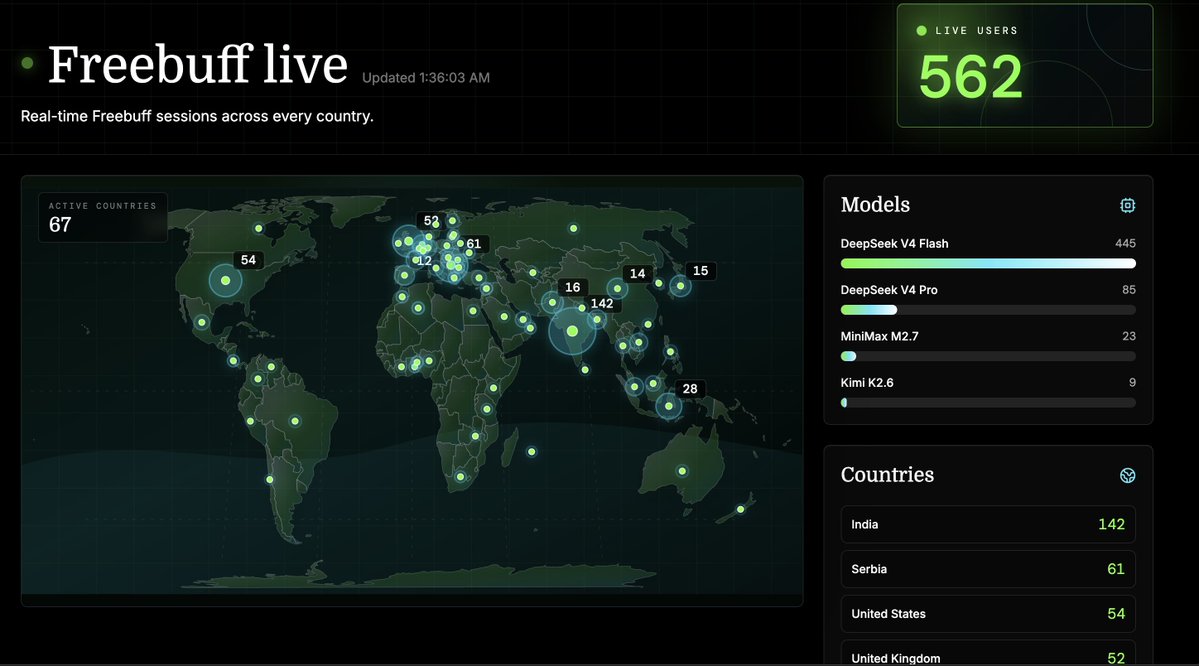Click the MiniMax M2.7 usage bar
The image size is (1199, 666).
pos(988,356)
